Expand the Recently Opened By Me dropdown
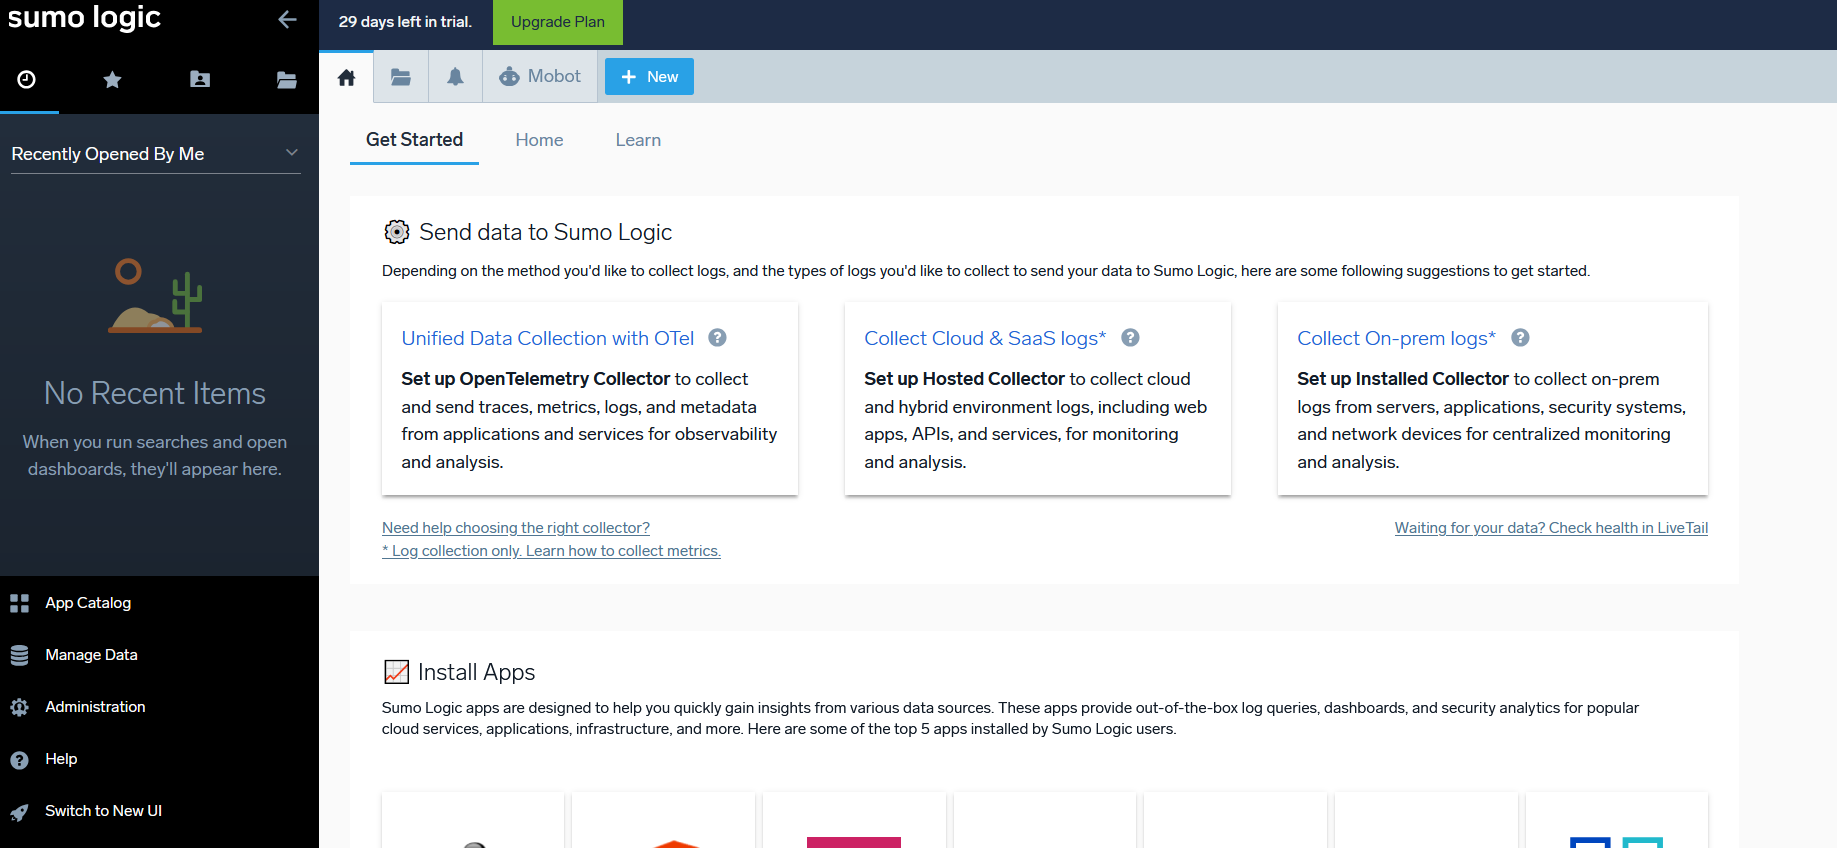Viewport: 1837px width, 848px height. point(155,154)
